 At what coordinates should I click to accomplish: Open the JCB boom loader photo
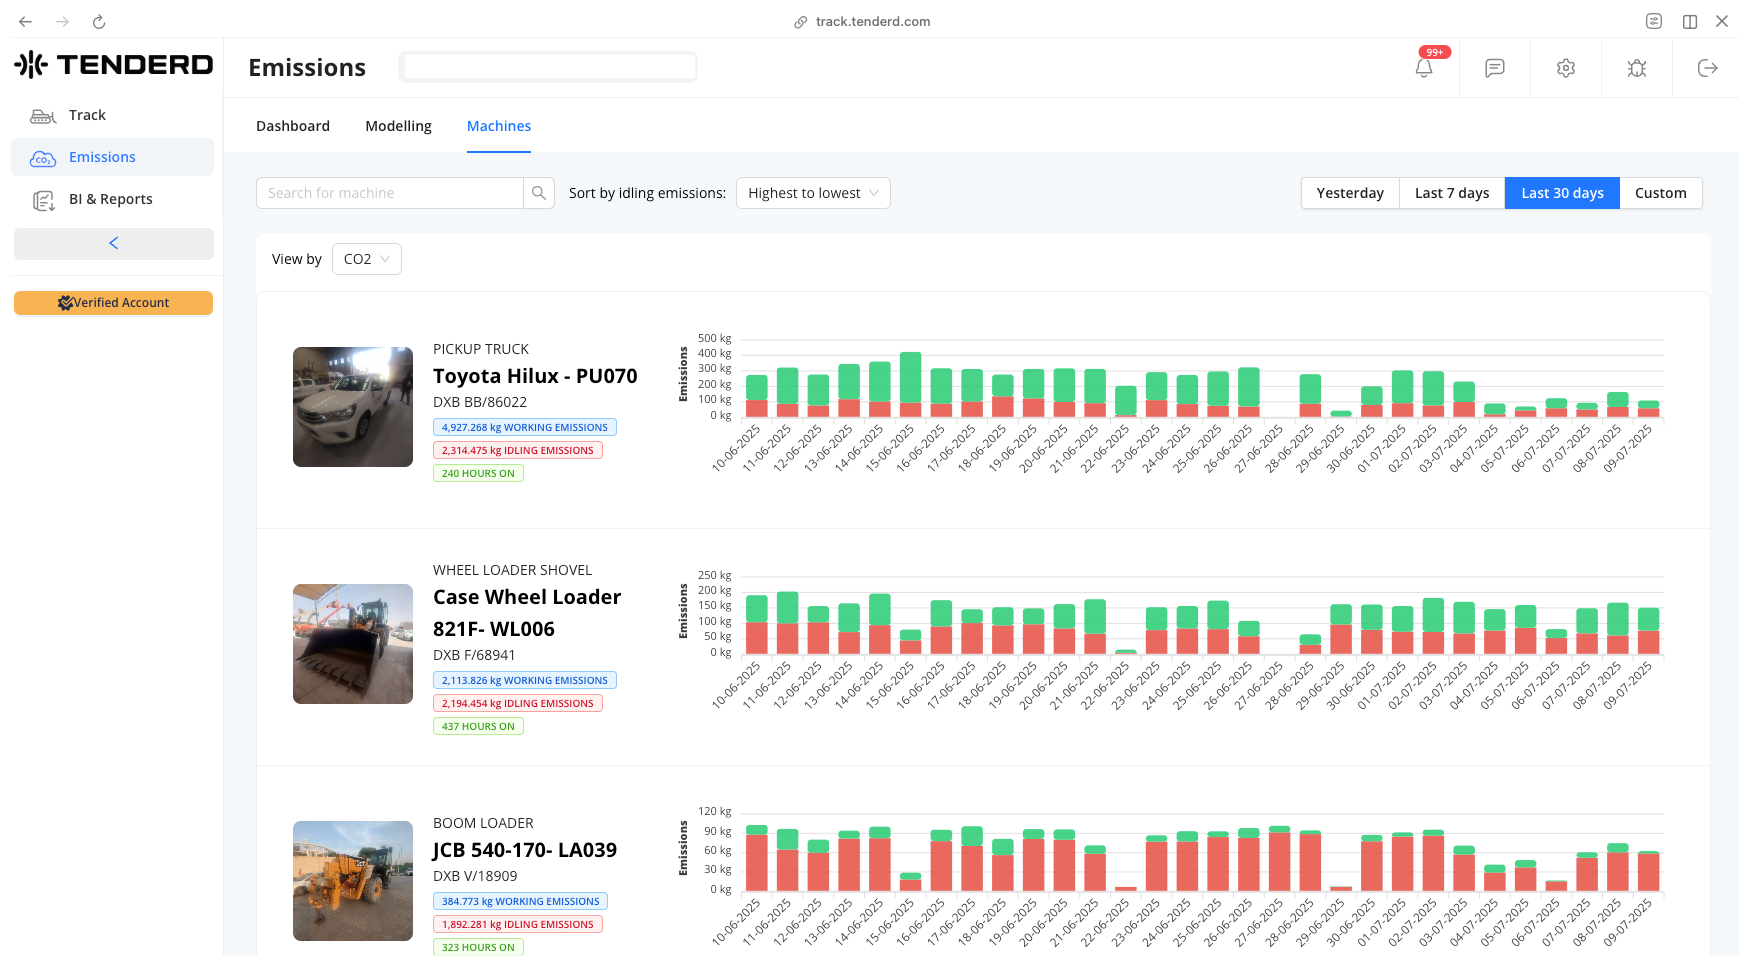[x=353, y=881]
